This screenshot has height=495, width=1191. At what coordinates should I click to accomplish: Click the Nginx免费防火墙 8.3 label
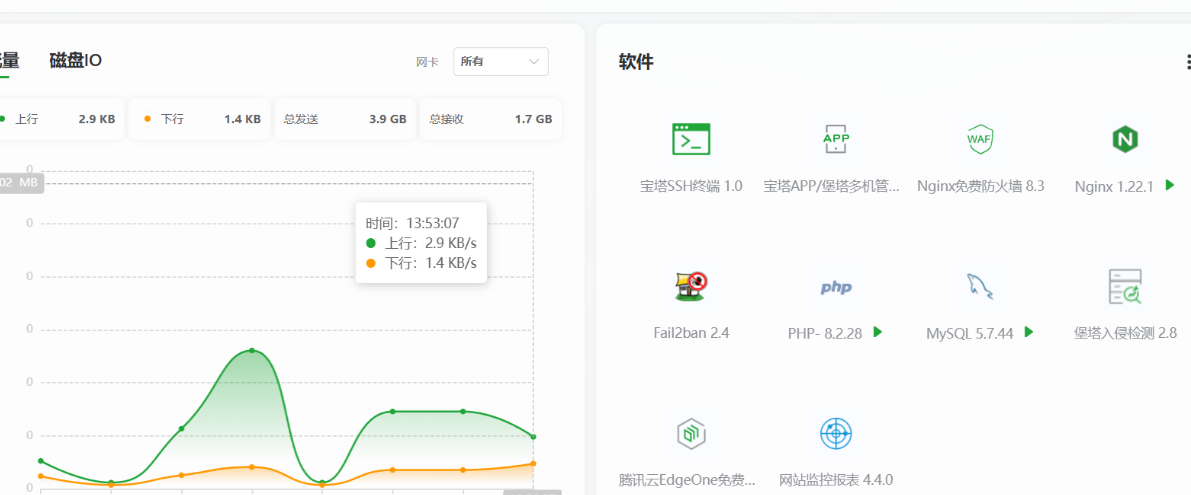coord(981,186)
